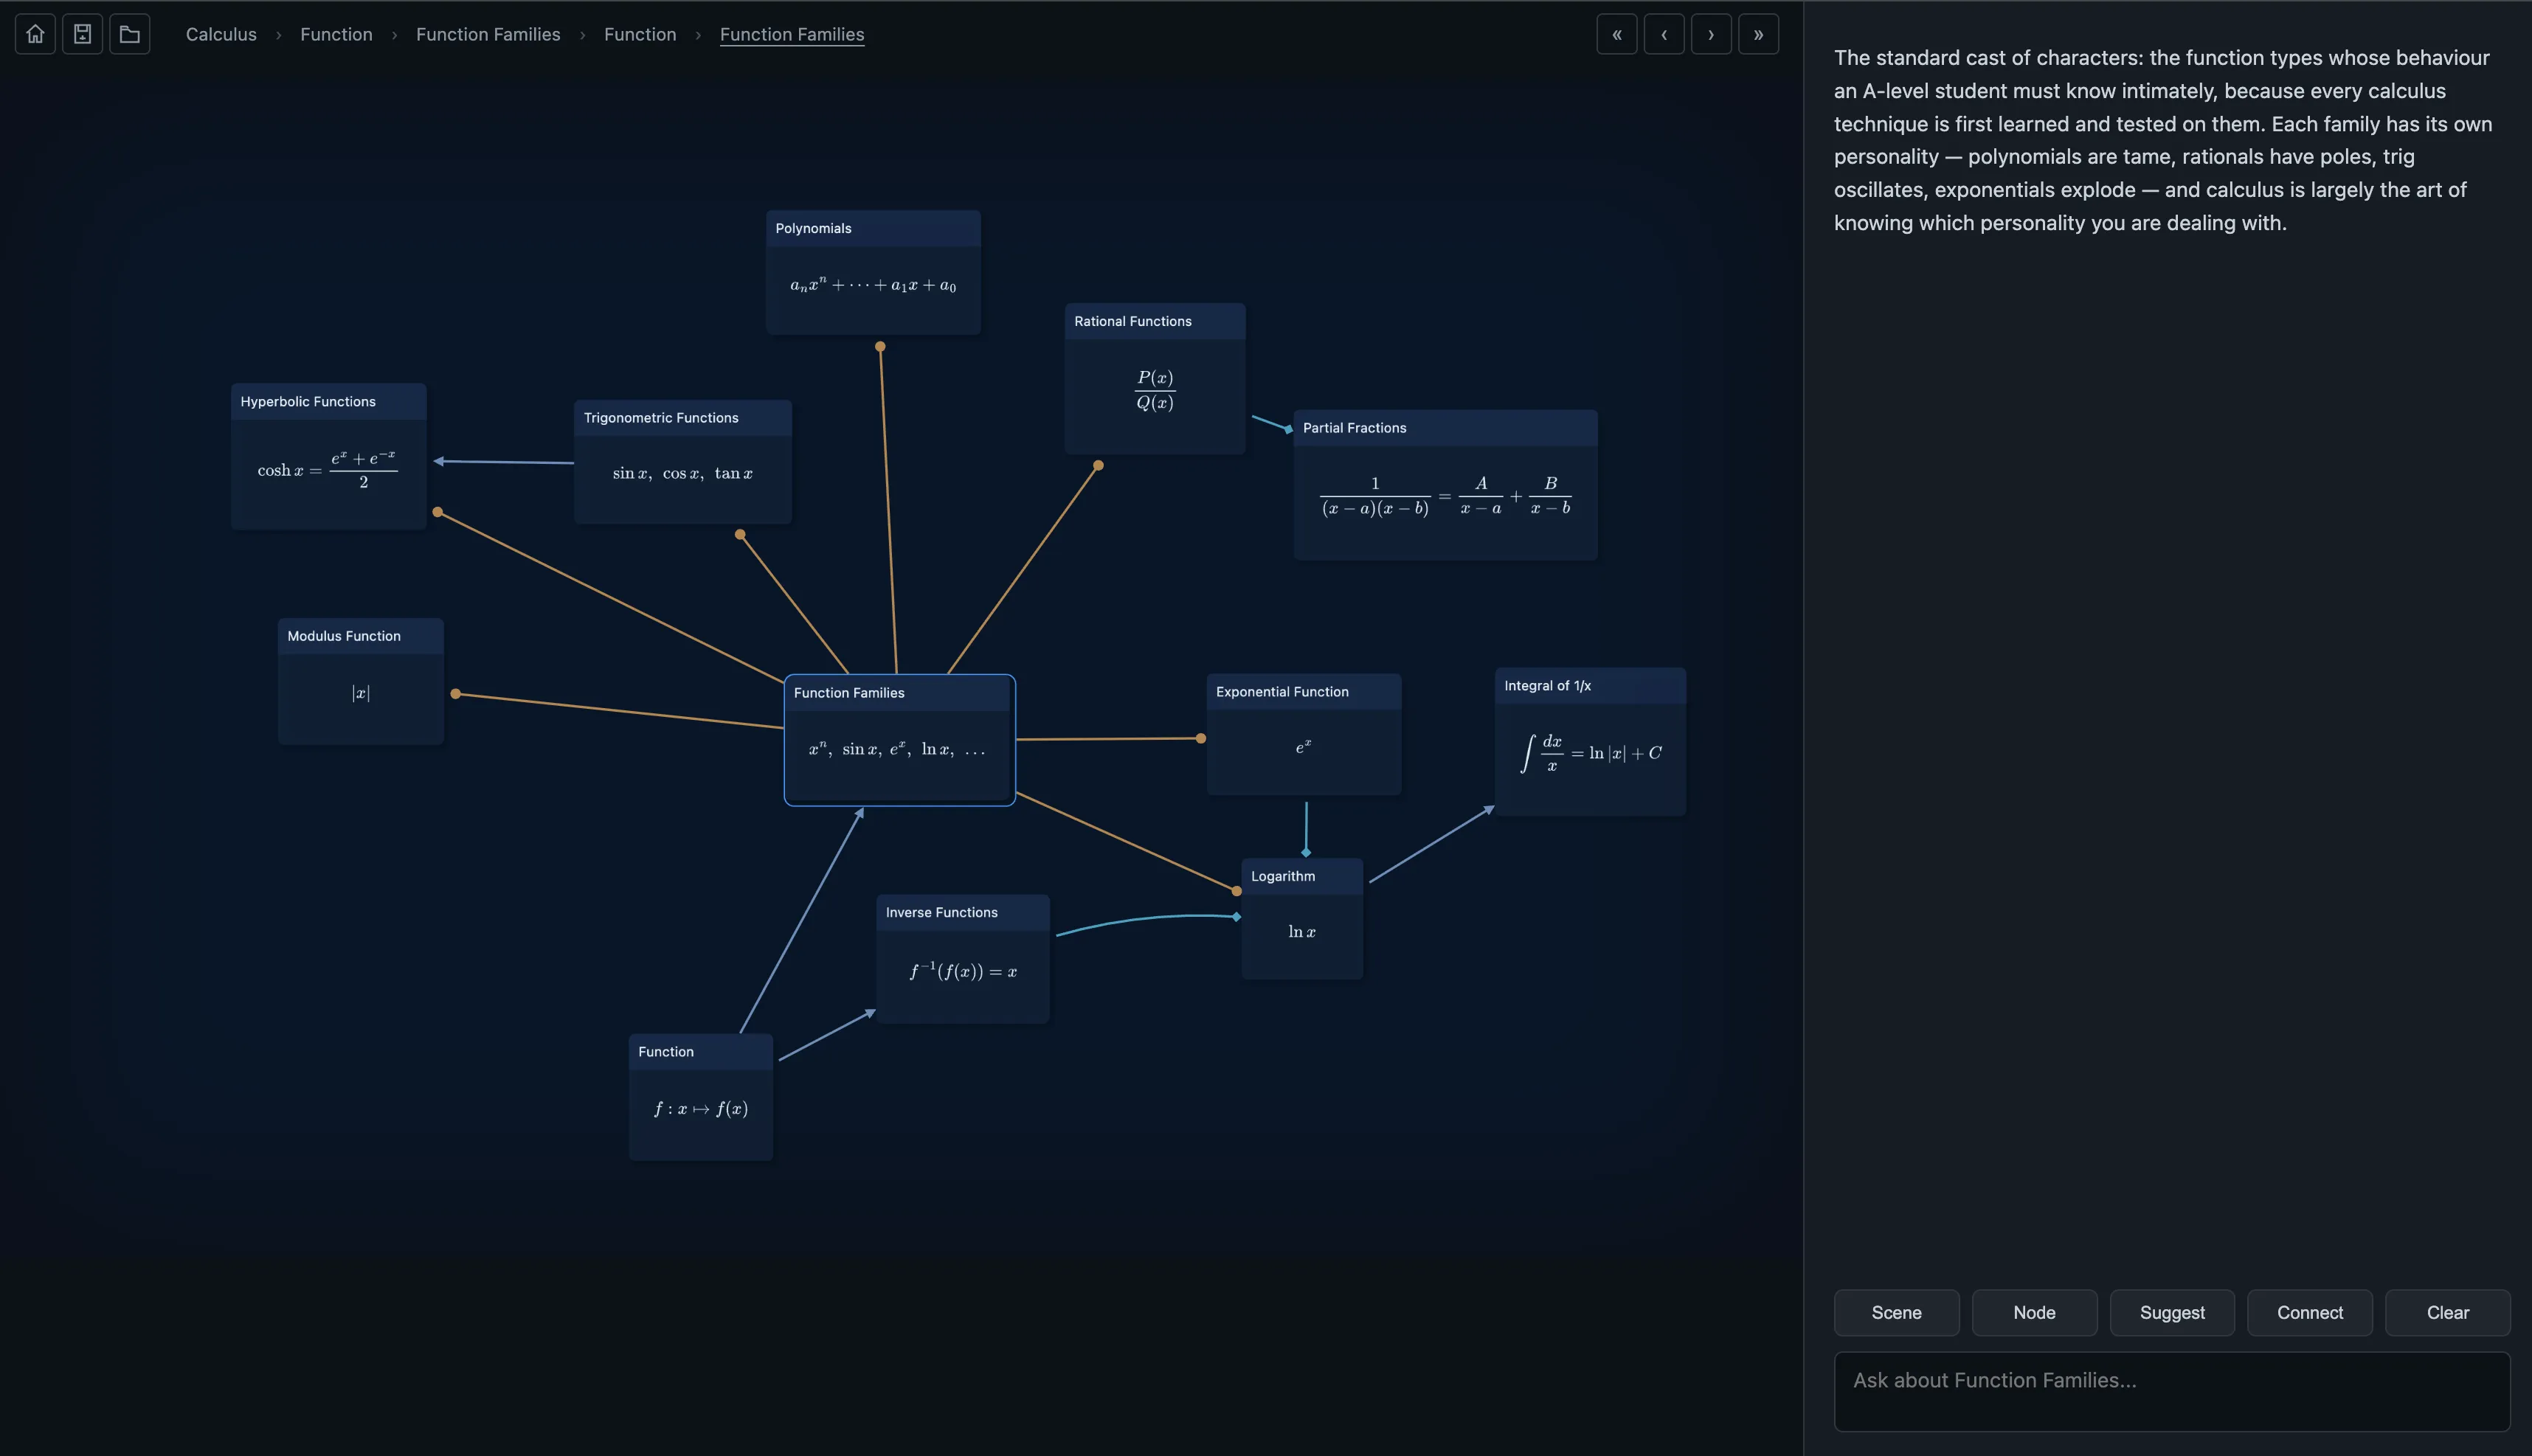Select the Exponential Function node
Viewport: 2532px width, 1456px height.
pyautogui.click(x=1303, y=734)
